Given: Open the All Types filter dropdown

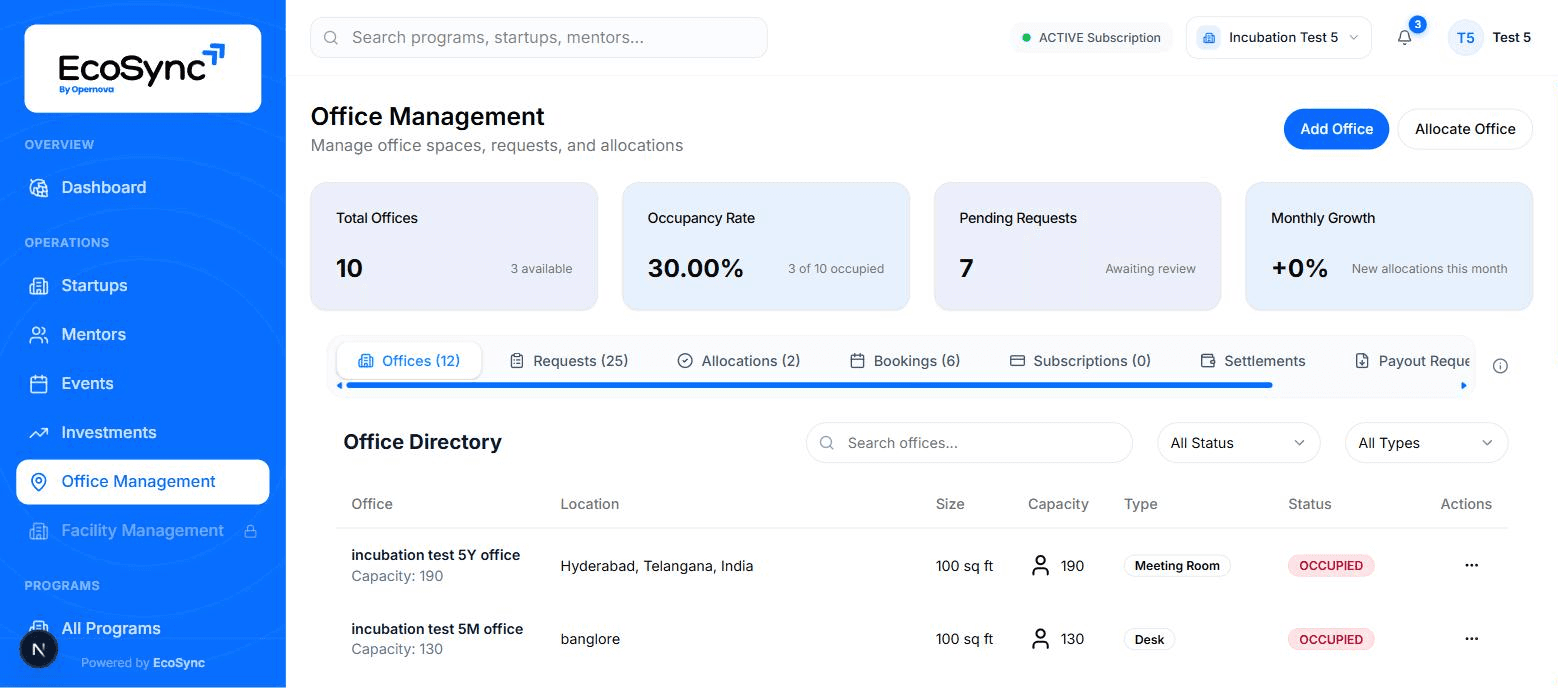Looking at the screenshot, I should 1426,443.
